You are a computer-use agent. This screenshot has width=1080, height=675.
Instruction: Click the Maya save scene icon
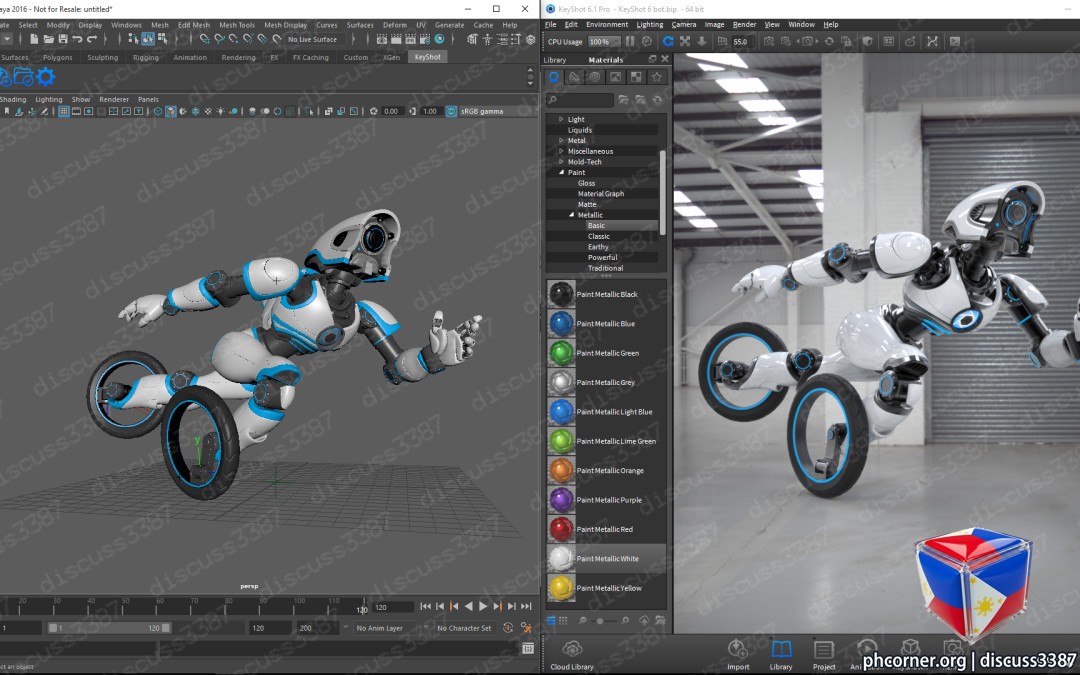click(x=63, y=39)
